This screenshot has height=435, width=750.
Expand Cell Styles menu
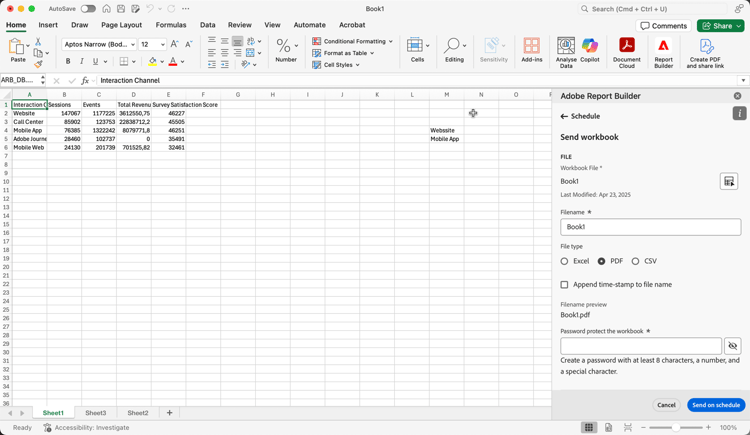click(357, 65)
